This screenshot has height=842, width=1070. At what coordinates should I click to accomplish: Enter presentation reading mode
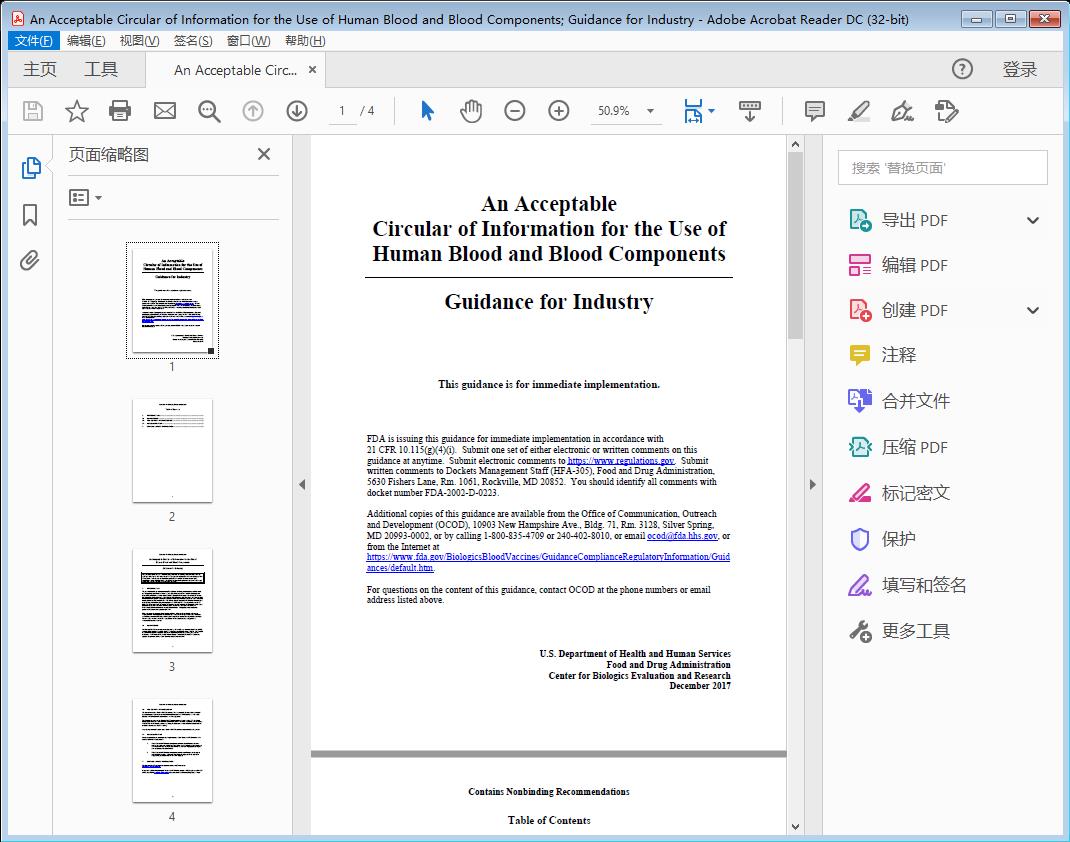point(750,111)
